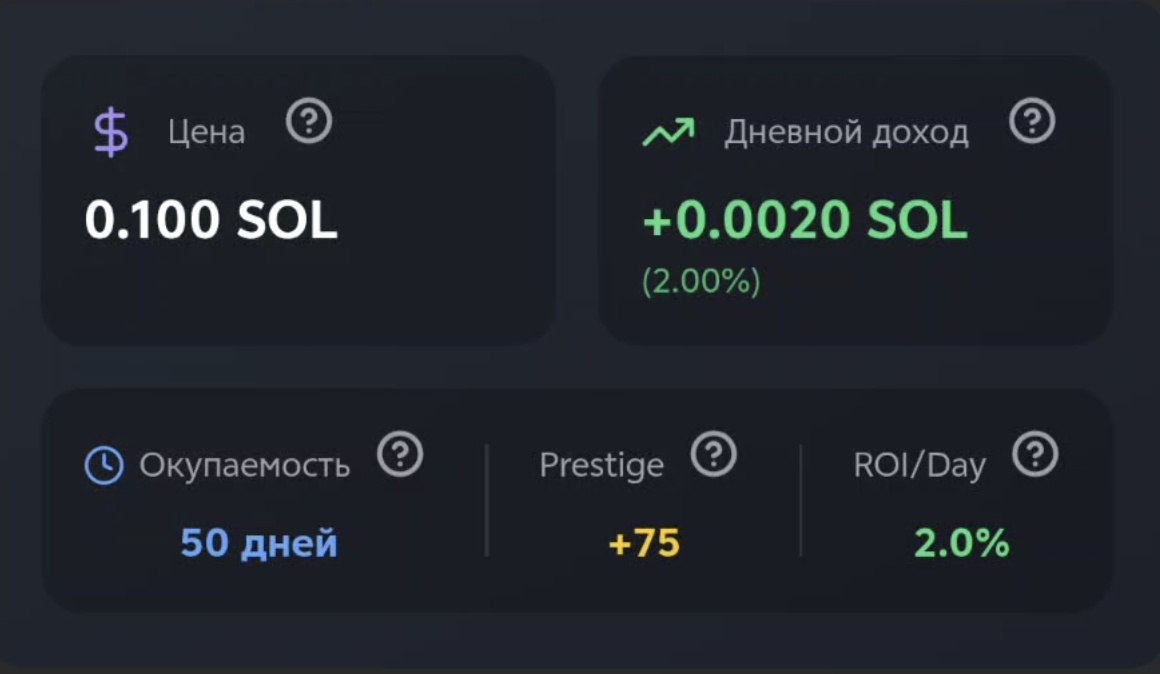Show help for Дневной доход

click(x=1032, y=122)
